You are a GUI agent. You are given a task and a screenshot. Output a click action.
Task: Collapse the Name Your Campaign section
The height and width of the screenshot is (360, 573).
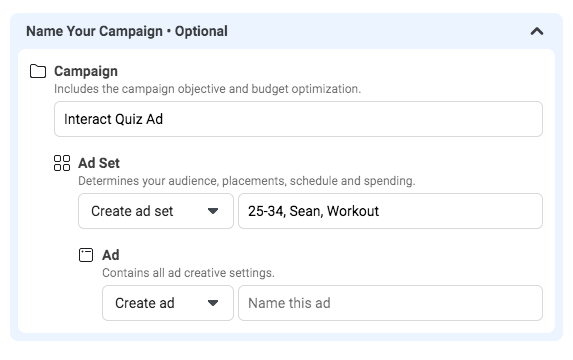(x=537, y=31)
